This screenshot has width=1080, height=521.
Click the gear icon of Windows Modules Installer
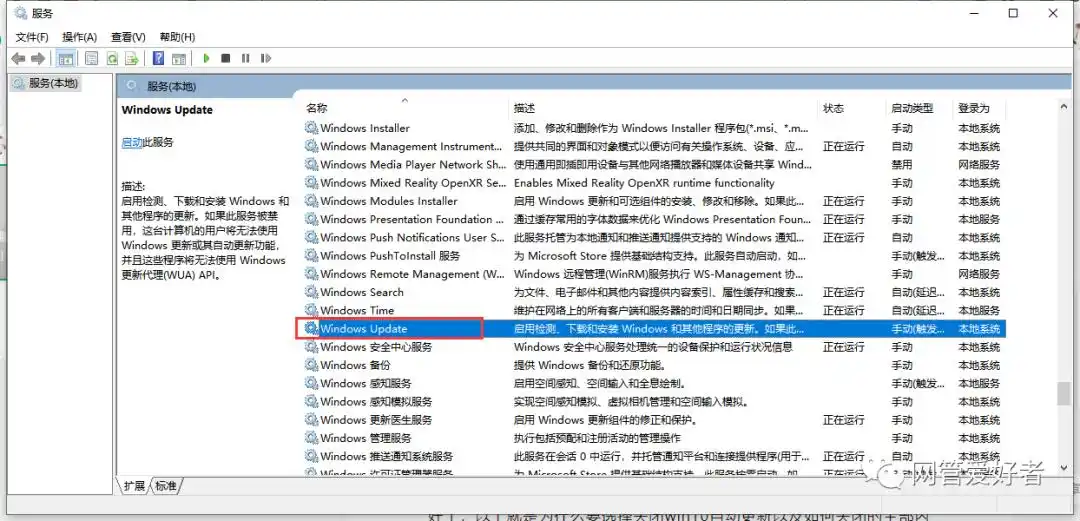(x=311, y=201)
